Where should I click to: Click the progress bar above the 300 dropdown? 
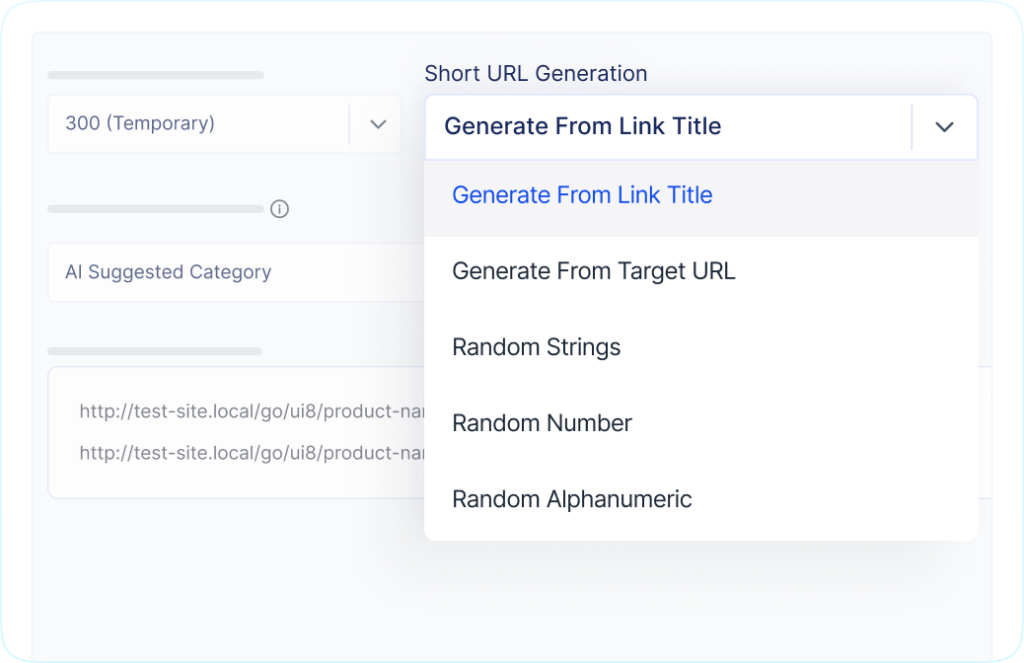[x=155, y=74]
